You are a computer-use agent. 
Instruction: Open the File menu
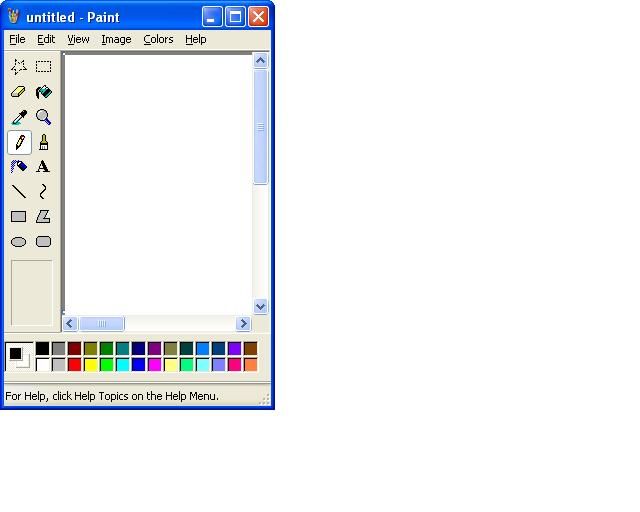17,39
